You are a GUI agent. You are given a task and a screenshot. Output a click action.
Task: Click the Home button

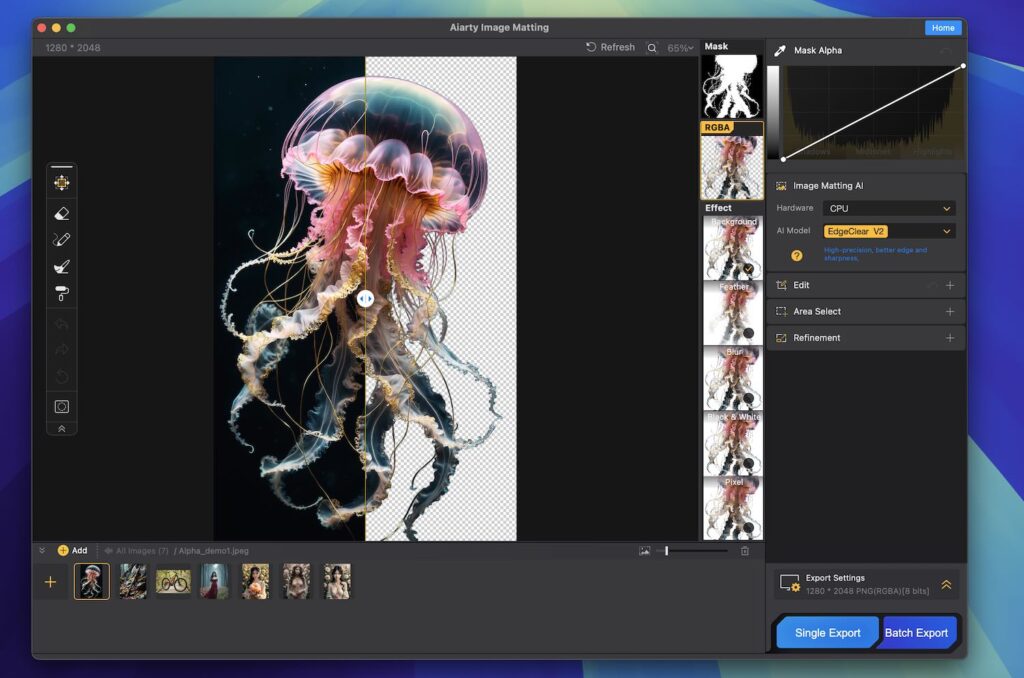[942, 27]
